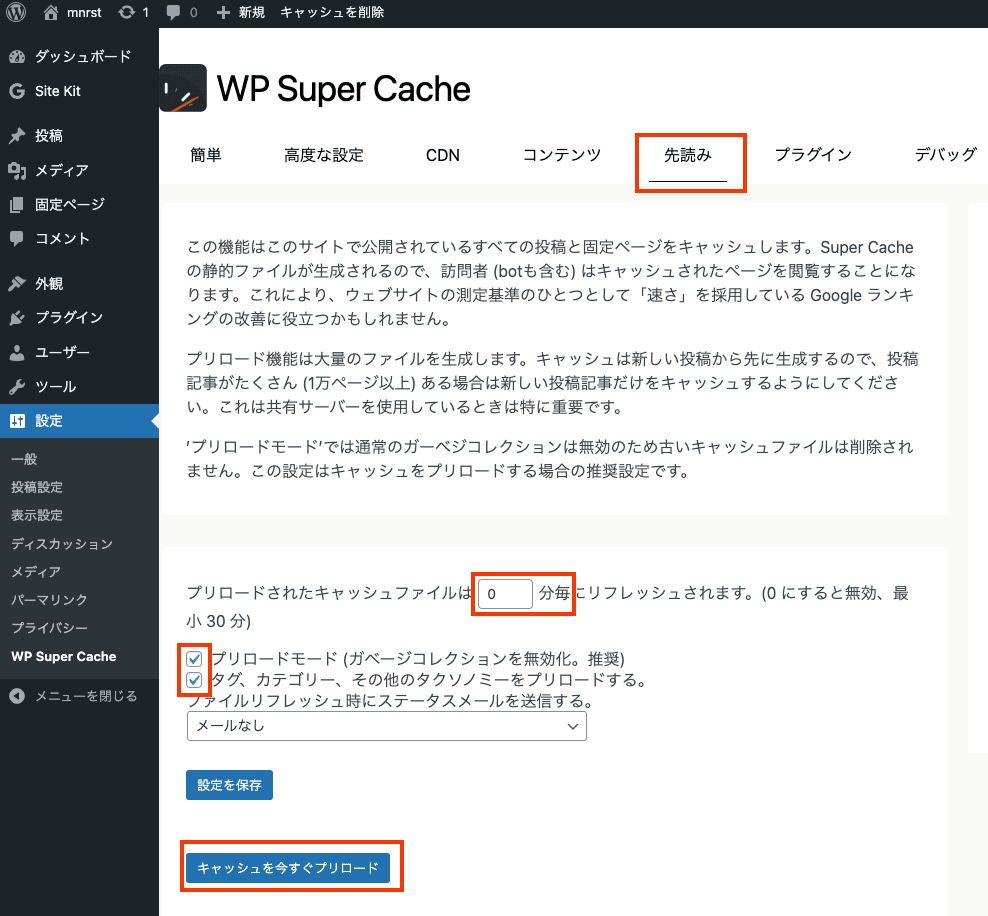
Task: Click in the refresh minutes input field
Action: (505, 593)
